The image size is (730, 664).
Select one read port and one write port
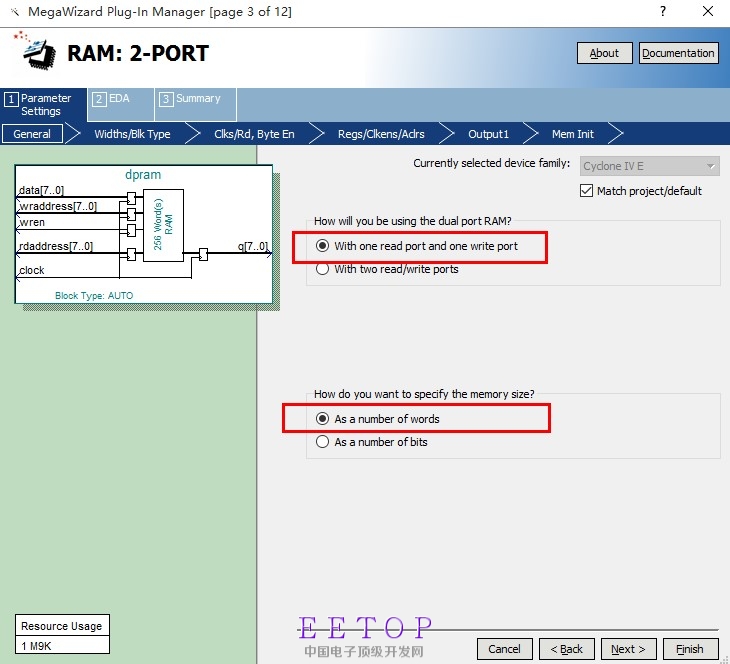click(322, 246)
